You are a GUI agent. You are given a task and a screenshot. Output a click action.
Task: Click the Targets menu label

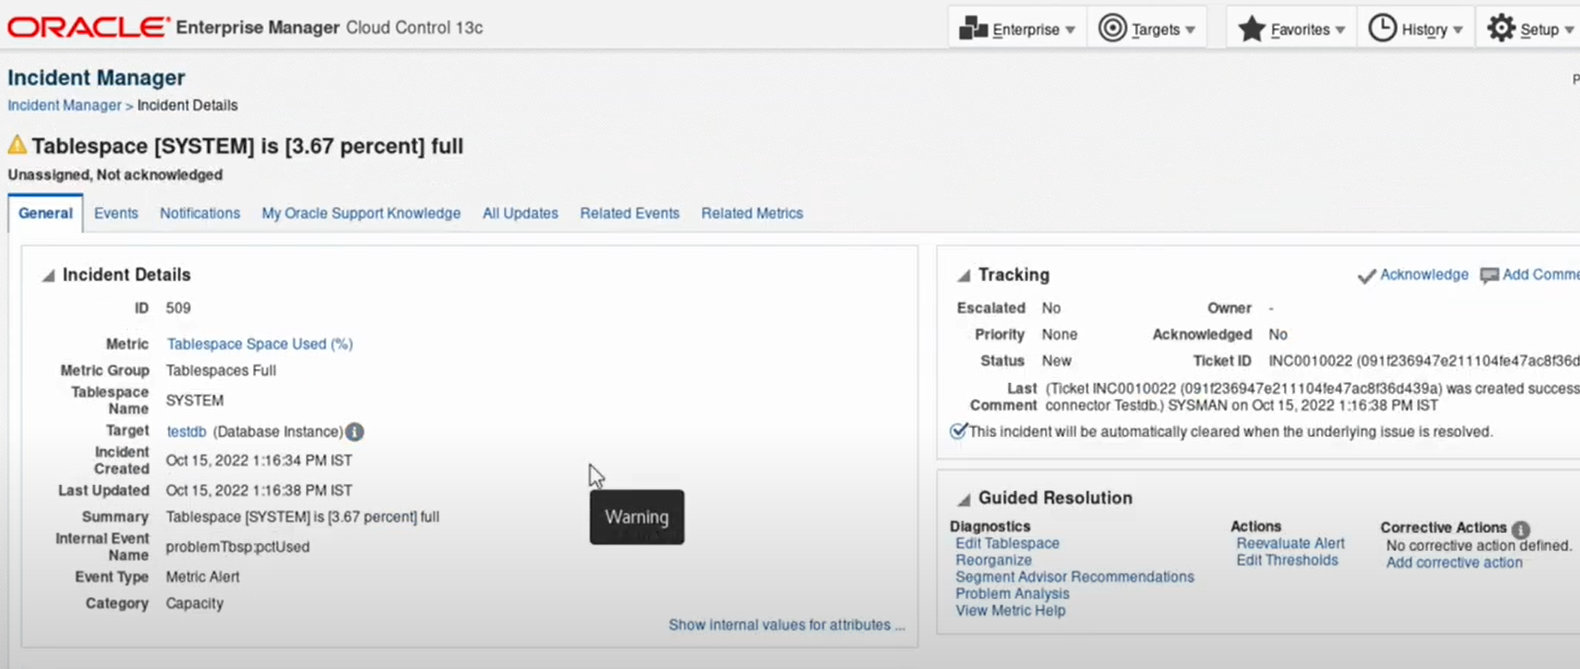coord(1155,30)
